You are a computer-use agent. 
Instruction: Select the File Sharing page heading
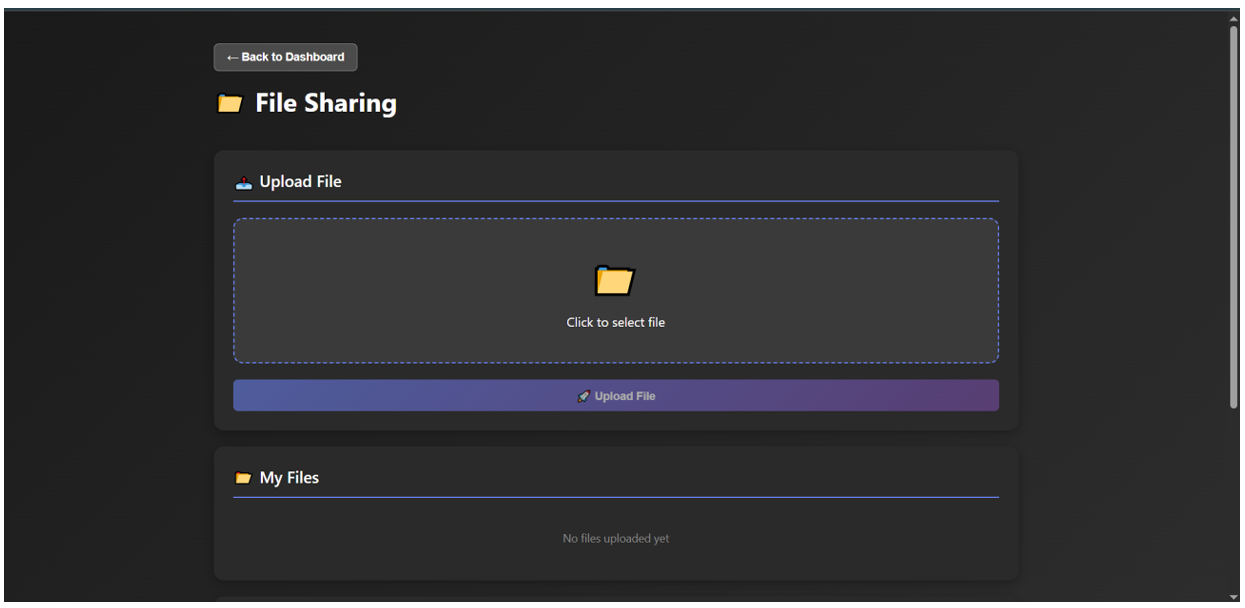click(x=325, y=103)
